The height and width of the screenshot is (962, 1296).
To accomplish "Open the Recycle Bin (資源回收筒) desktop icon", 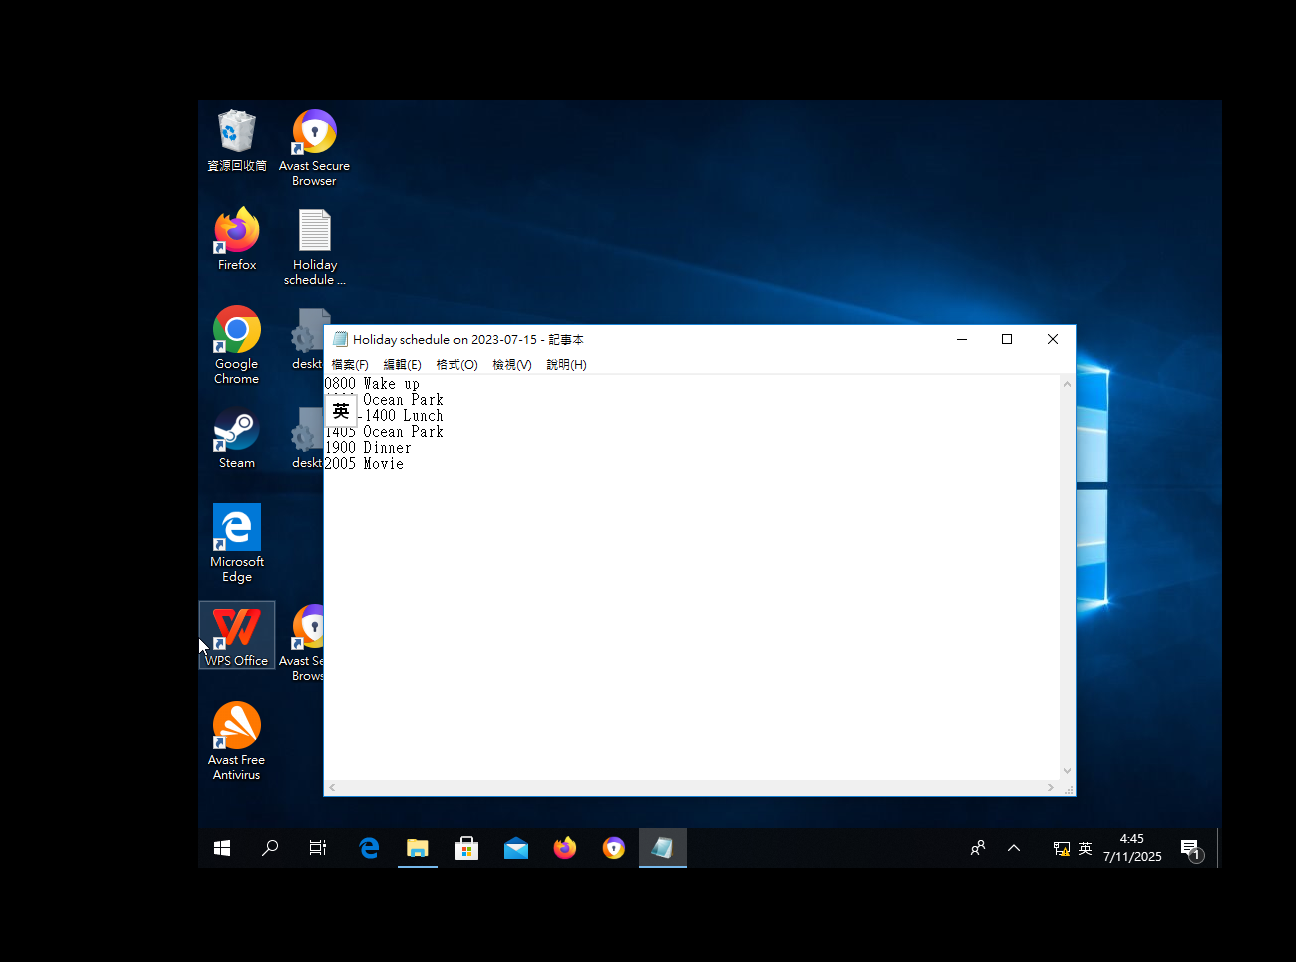I will tap(237, 141).
